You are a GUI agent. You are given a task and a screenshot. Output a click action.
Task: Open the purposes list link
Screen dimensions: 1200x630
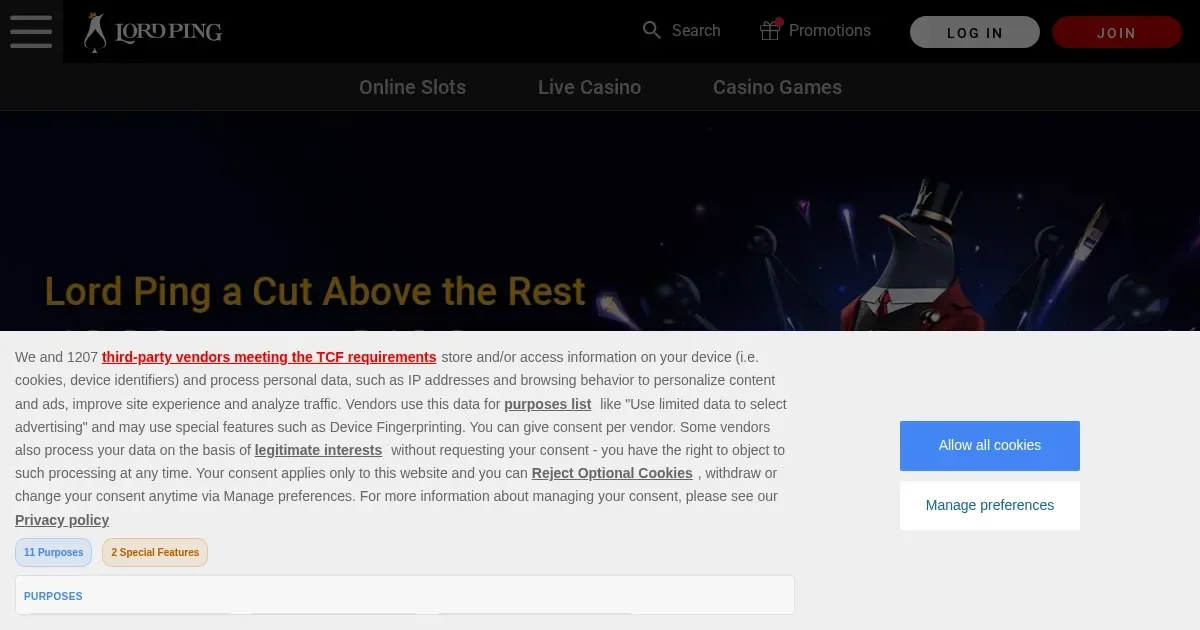coord(548,404)
